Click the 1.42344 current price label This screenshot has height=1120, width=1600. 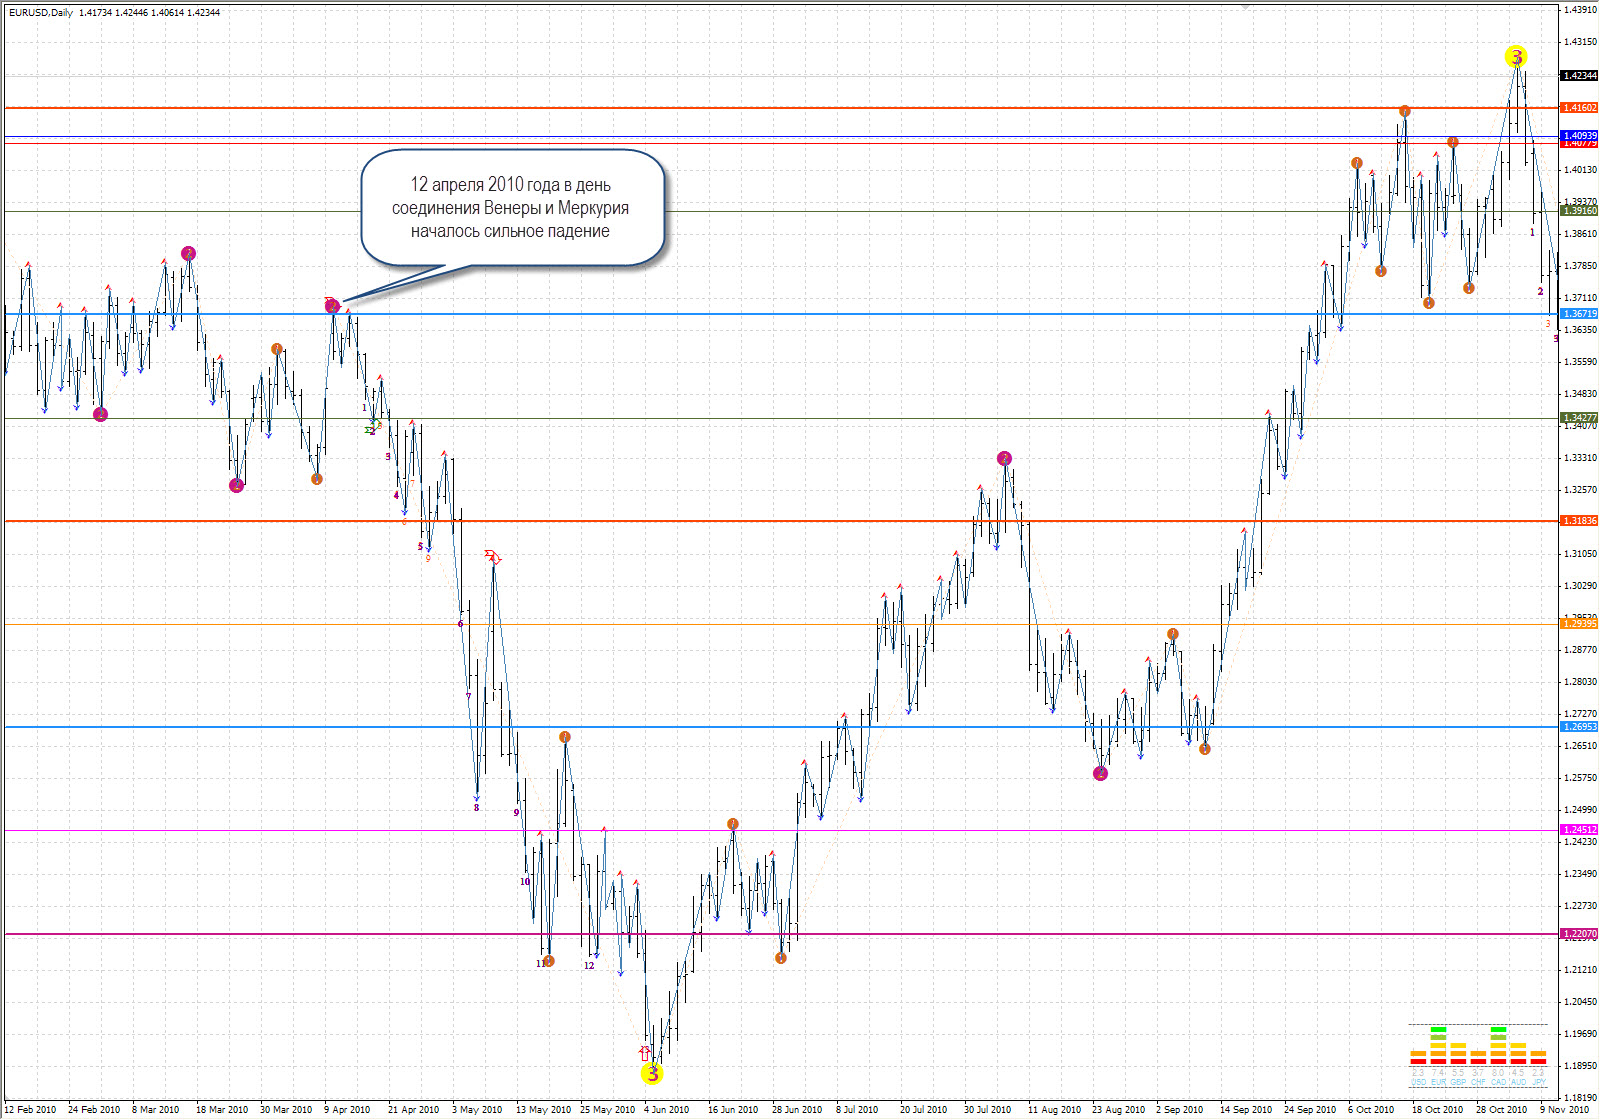(1579, 76)
